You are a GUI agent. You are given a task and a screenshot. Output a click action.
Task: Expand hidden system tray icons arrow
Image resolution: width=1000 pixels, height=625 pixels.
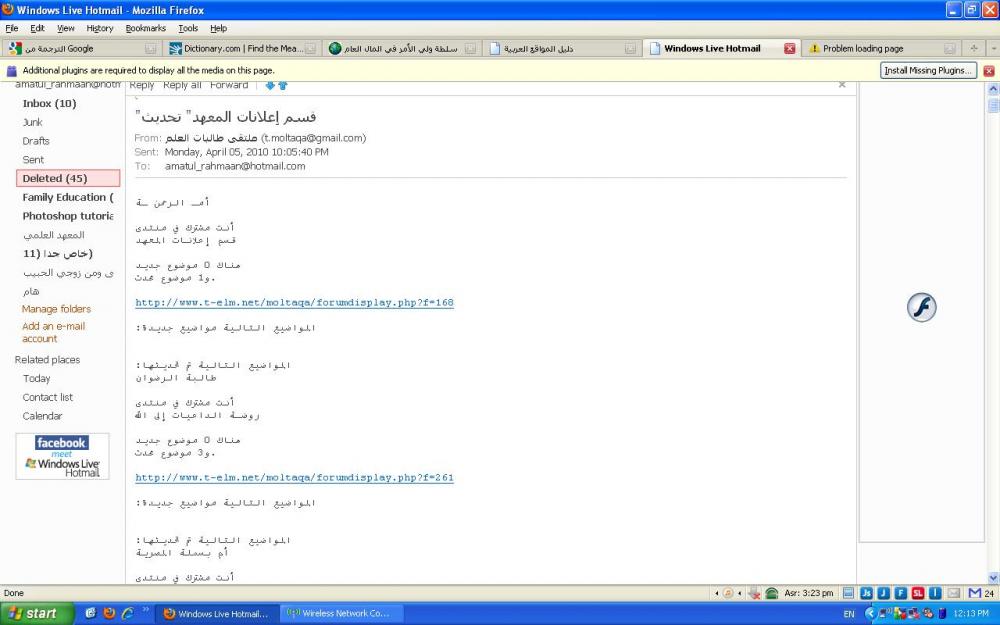point(870,613)
